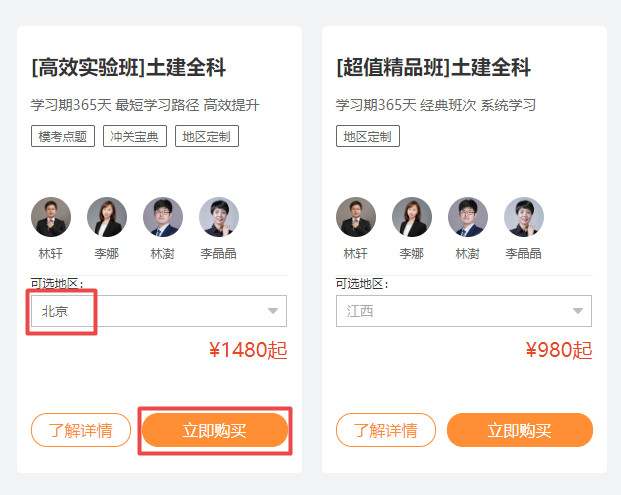Select 地区定制 tag in 高效实验班 card
Viewport: 621px width, 495px height.
click(207, 137)
